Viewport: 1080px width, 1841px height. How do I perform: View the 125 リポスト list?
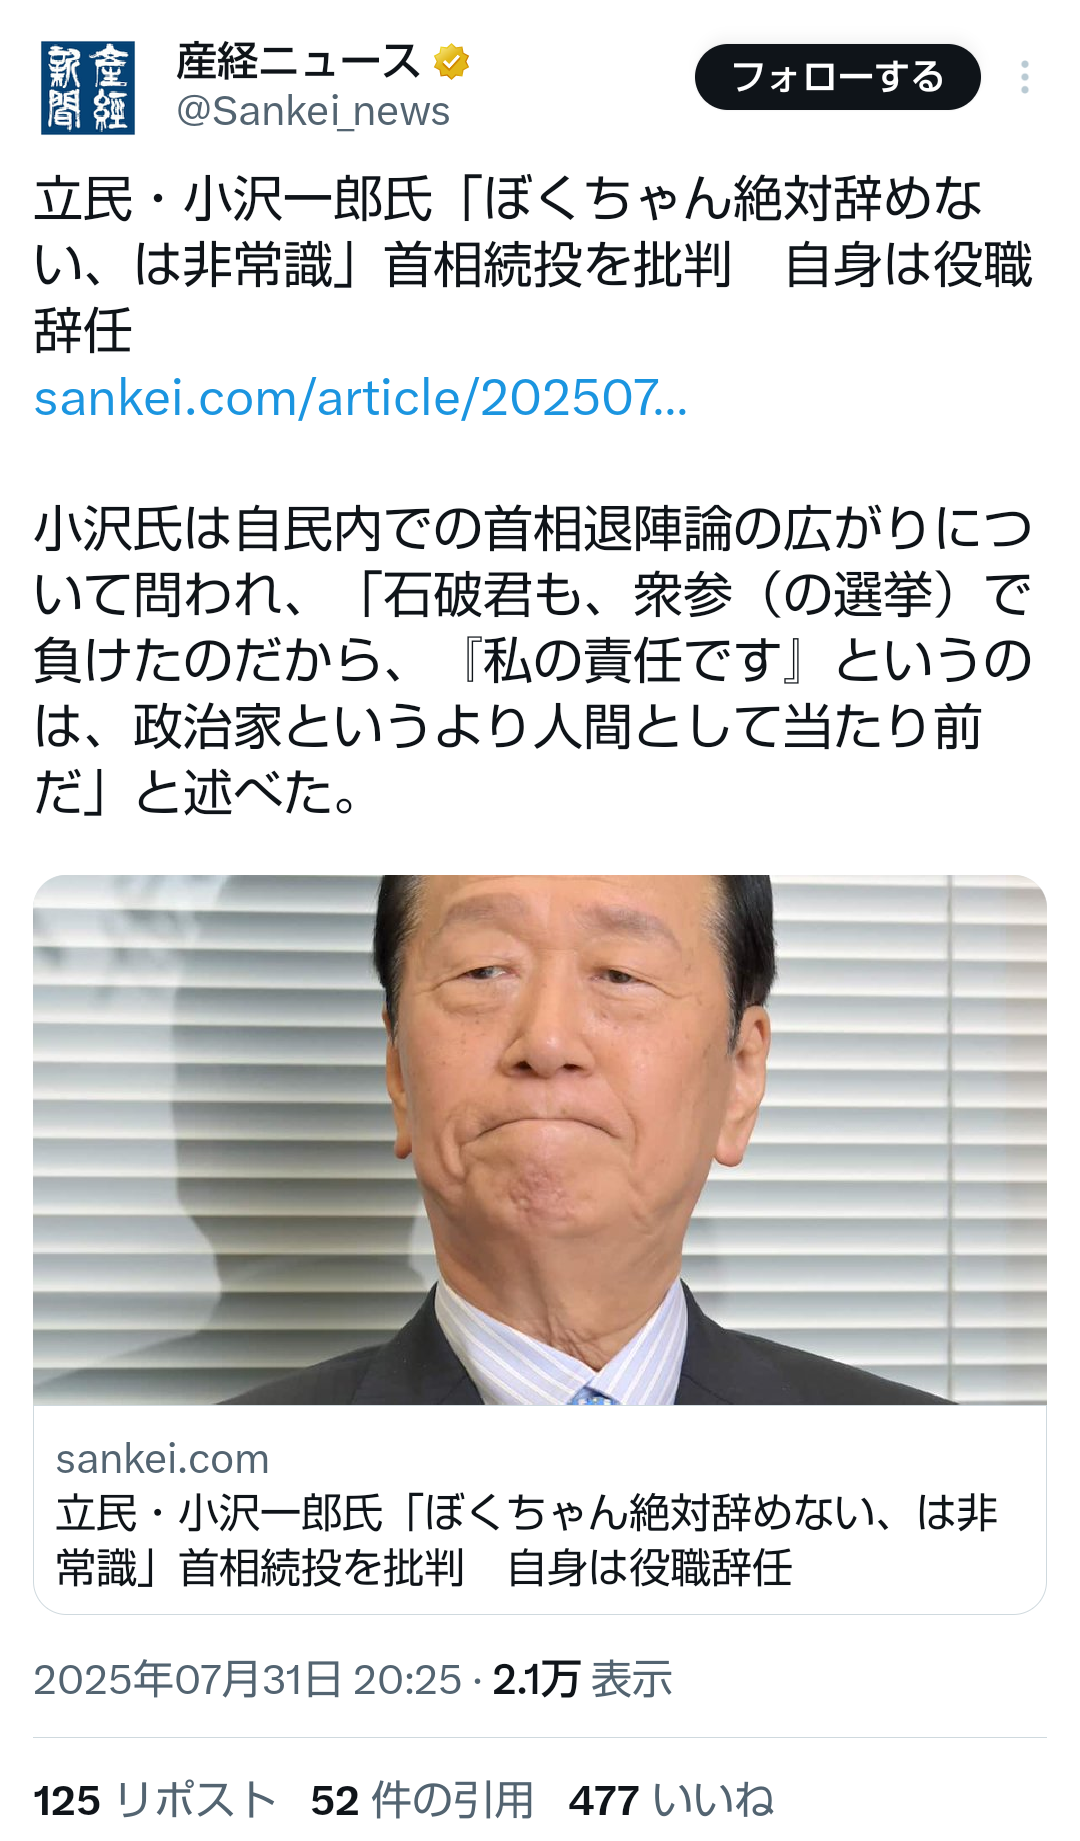click(x=155, y=1801)
